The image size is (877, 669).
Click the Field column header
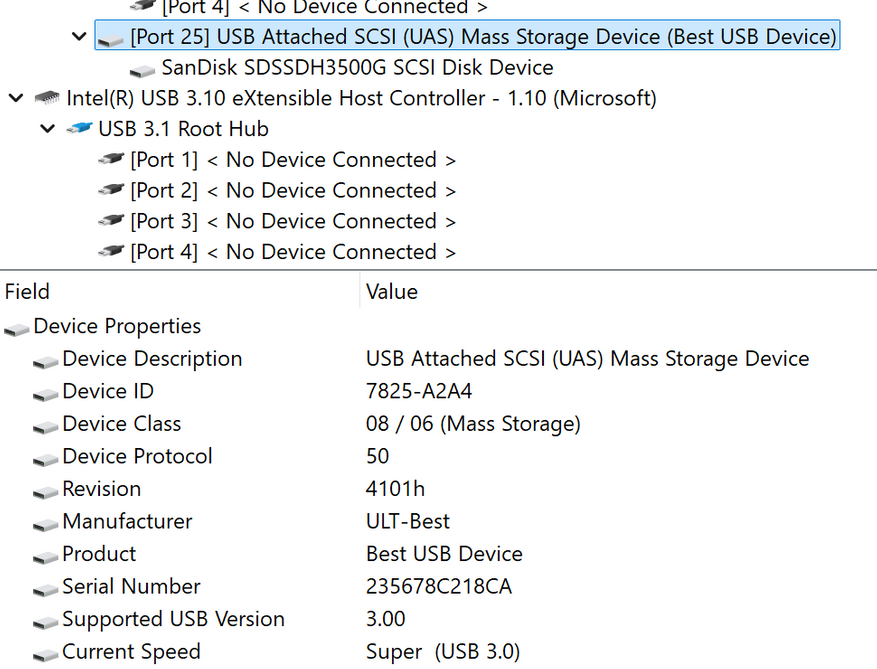click(x=28, y=292)
